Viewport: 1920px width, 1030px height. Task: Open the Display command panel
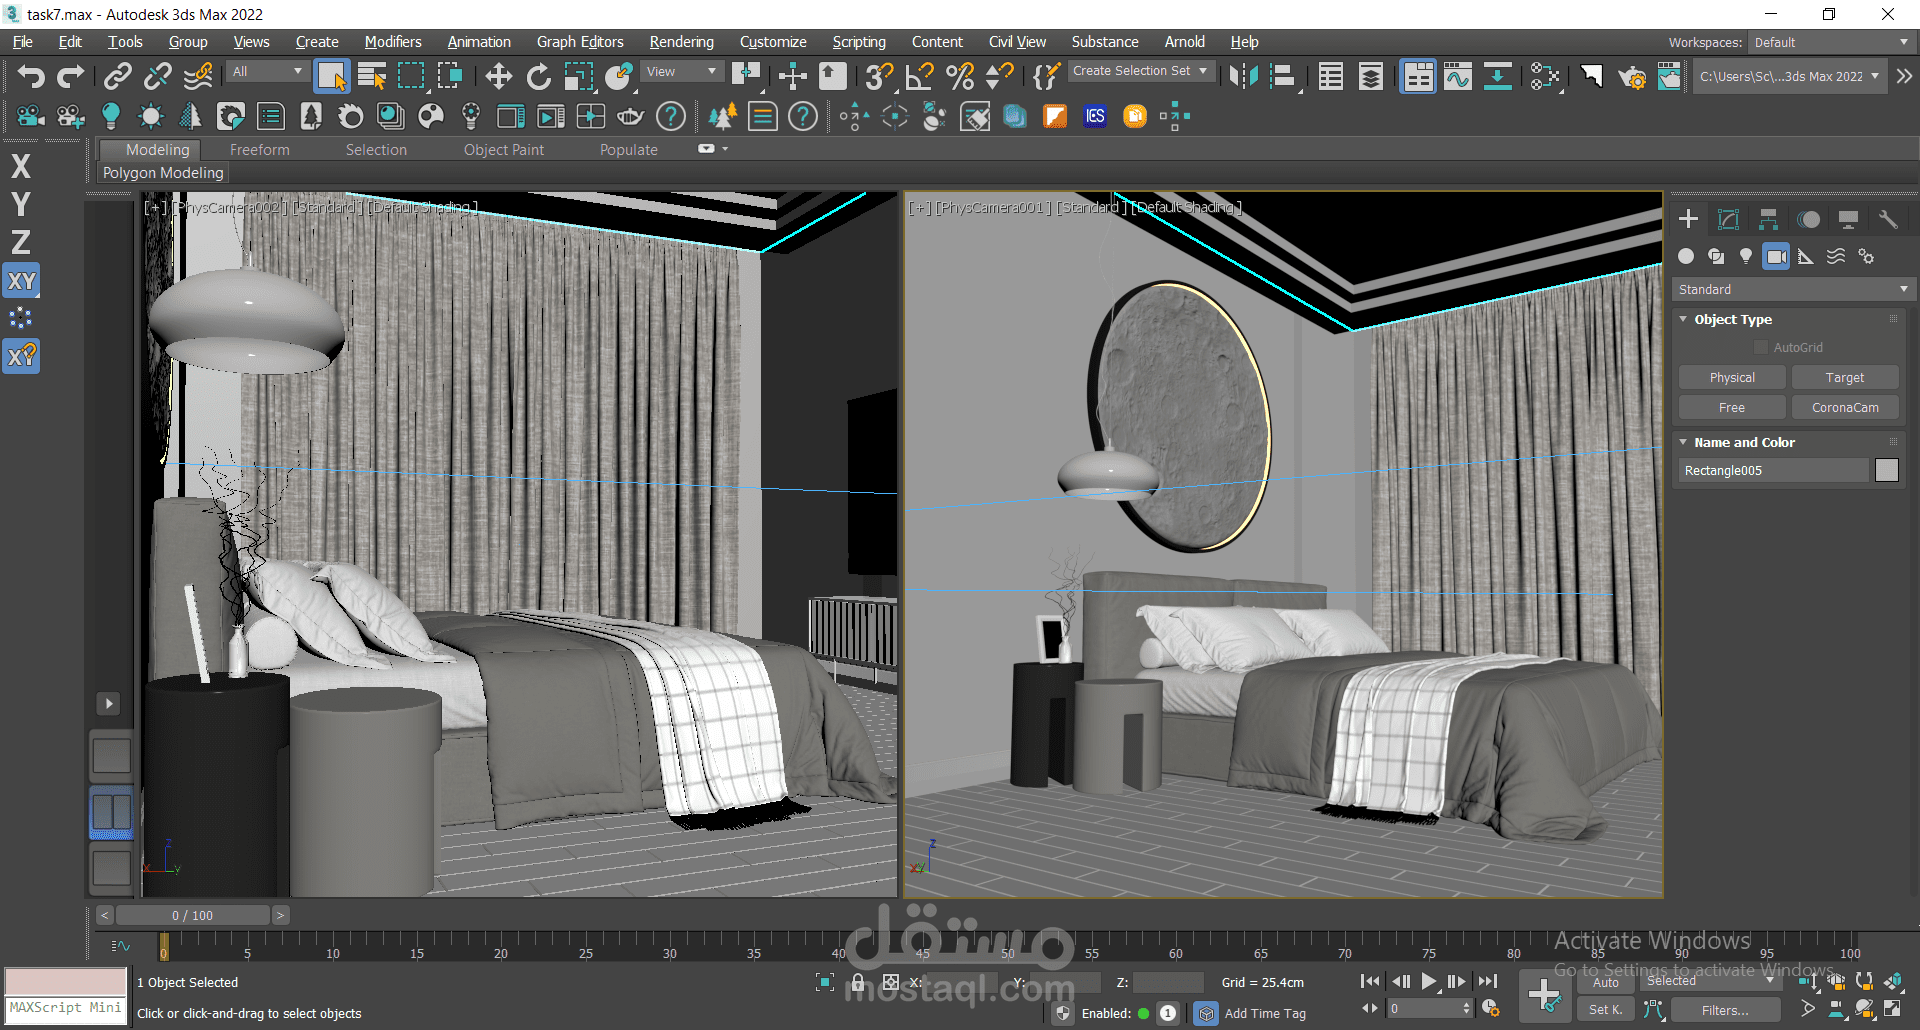click(x=1848, y=220)
